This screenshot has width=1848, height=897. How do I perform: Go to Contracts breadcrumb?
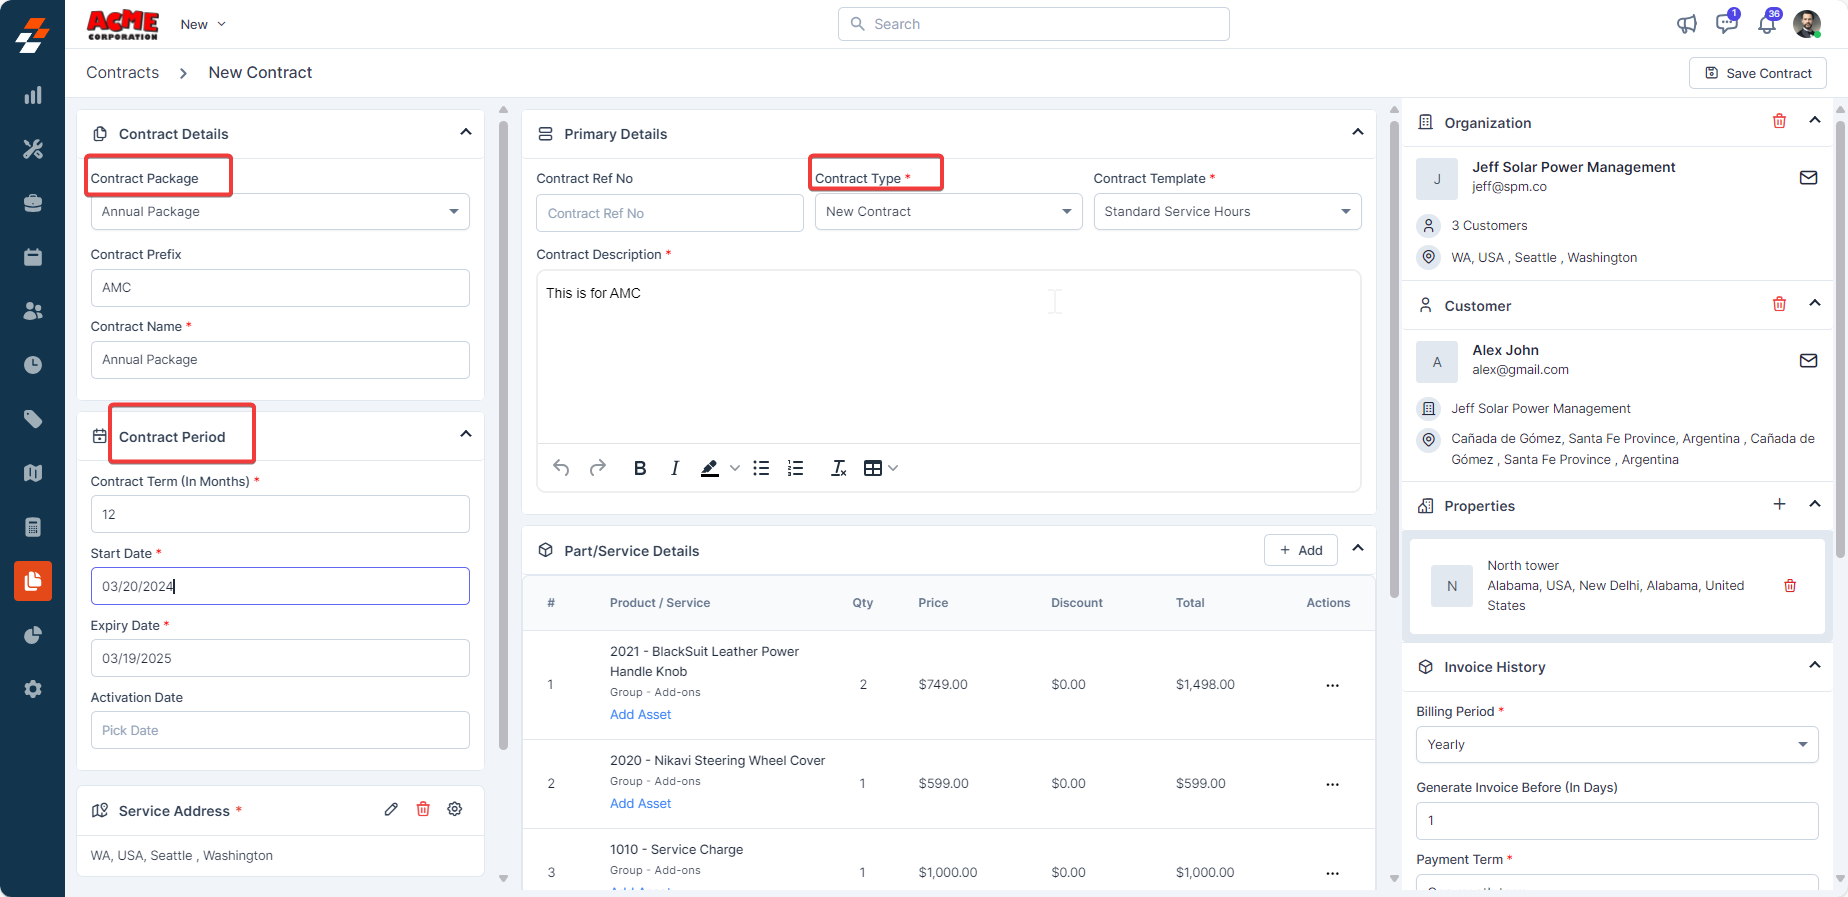pyautogui.click(x=122, y=73)
